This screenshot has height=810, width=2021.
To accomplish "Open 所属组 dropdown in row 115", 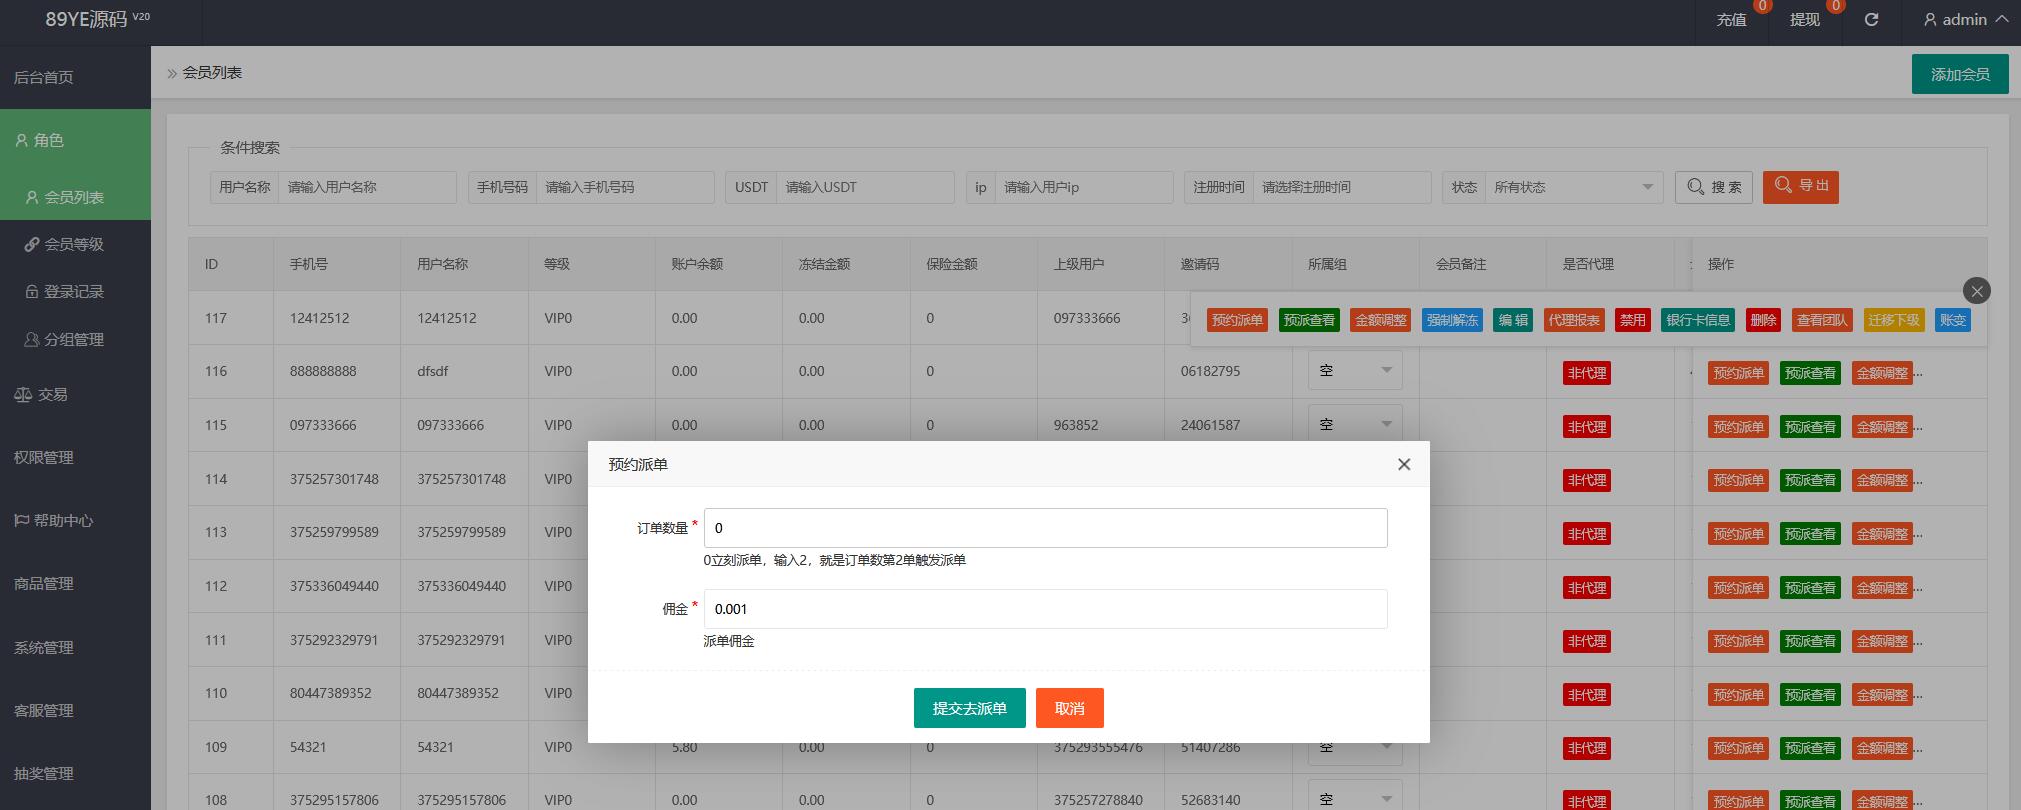I will (1355, 424).
